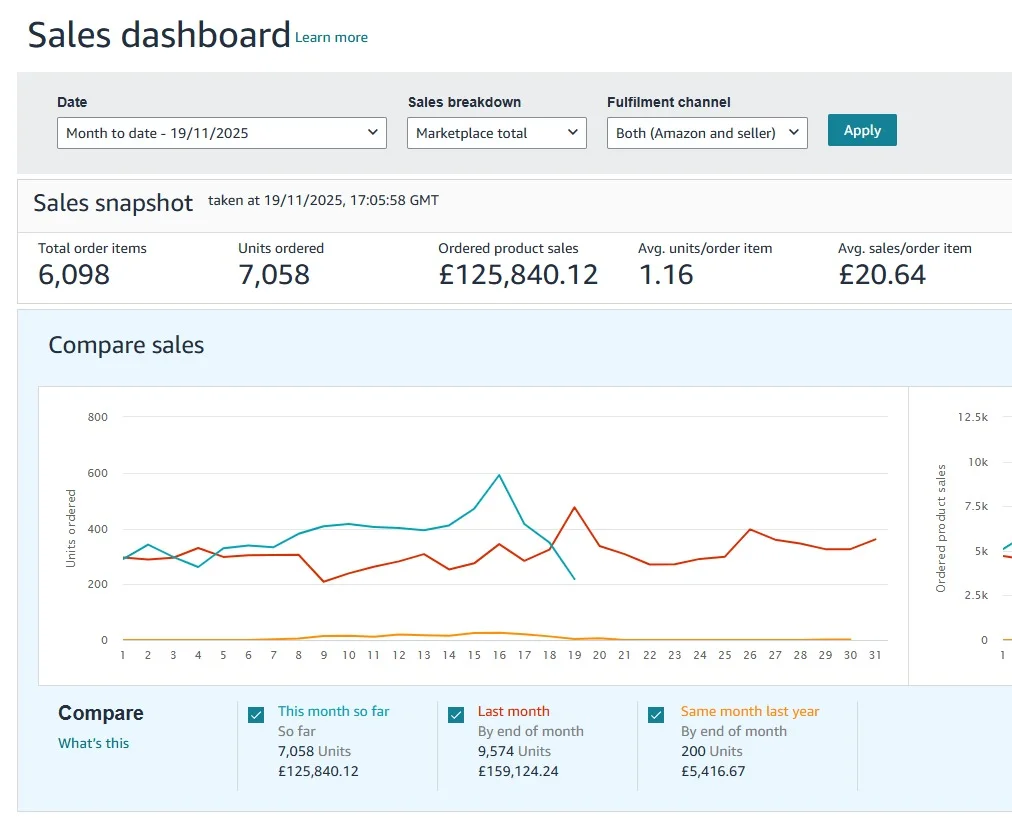This screenshot has height=833, width=1012.
Task: Click the red line peak at day 19
Action: (x=574, y=507)
